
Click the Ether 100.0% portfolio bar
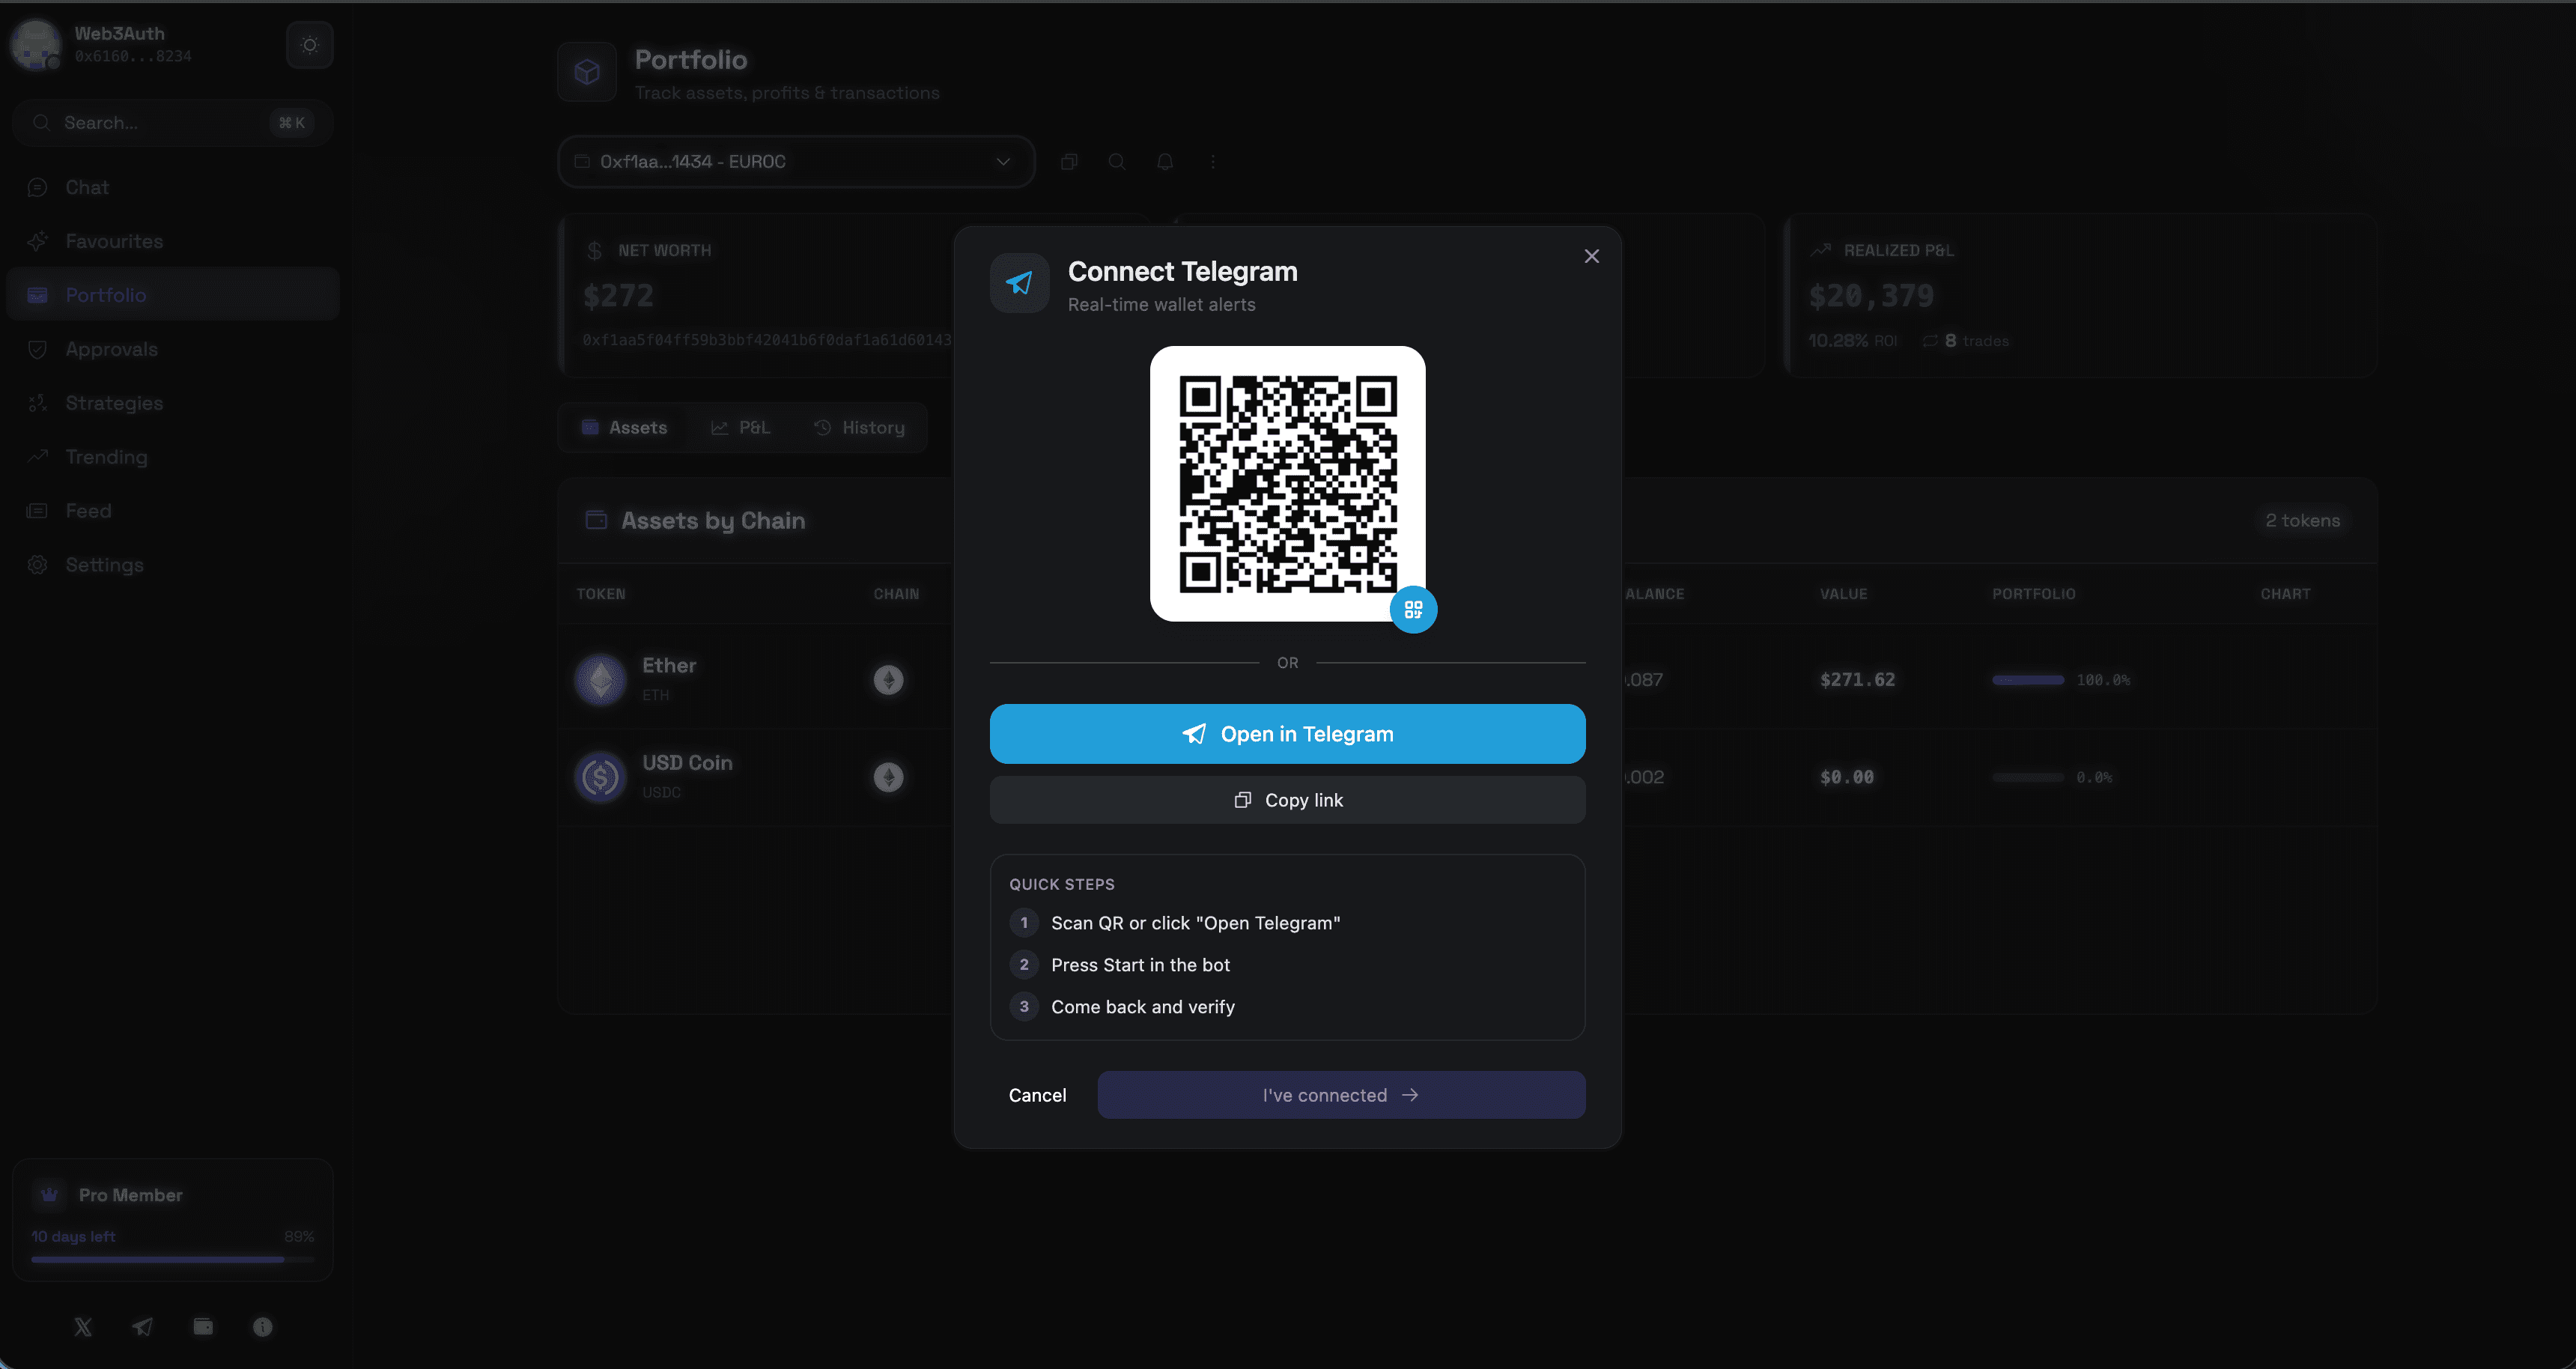point(2028,680)
